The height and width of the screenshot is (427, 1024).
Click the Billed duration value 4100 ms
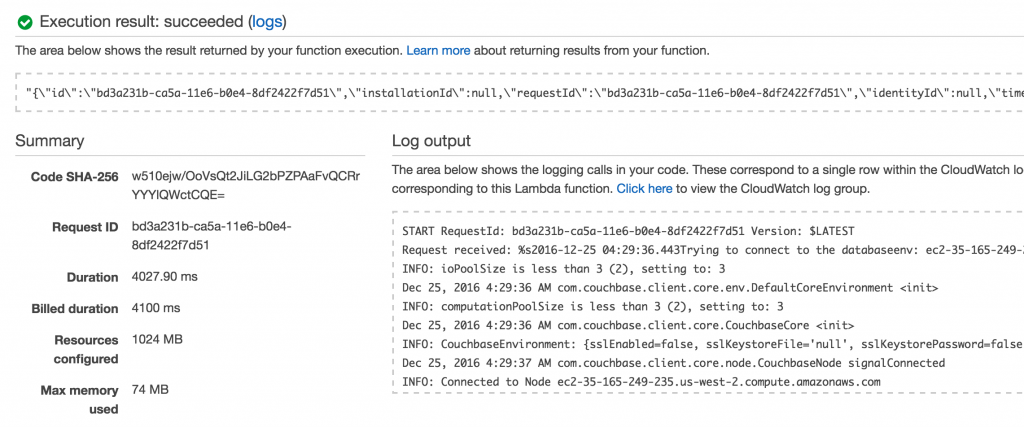click(155, 308)
